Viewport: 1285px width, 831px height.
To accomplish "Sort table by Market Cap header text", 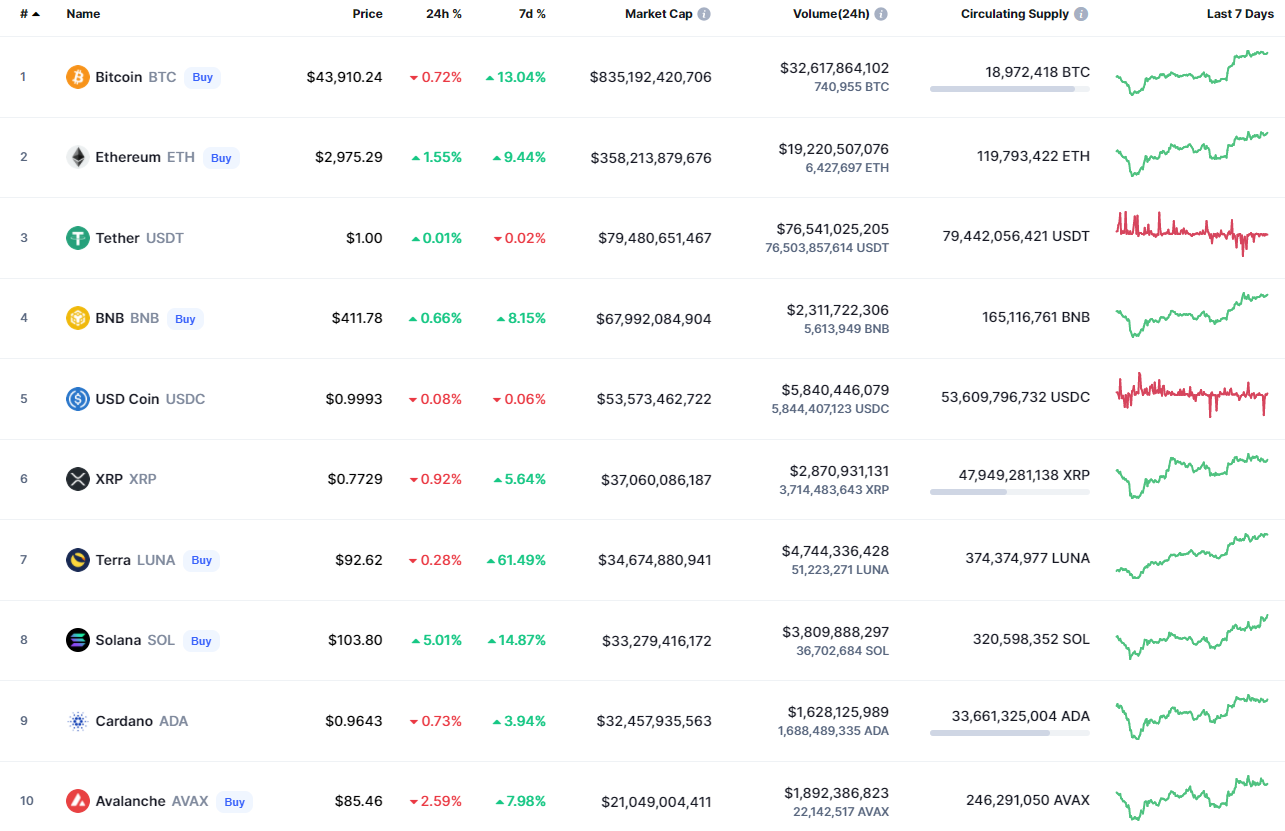I will 658,14.
